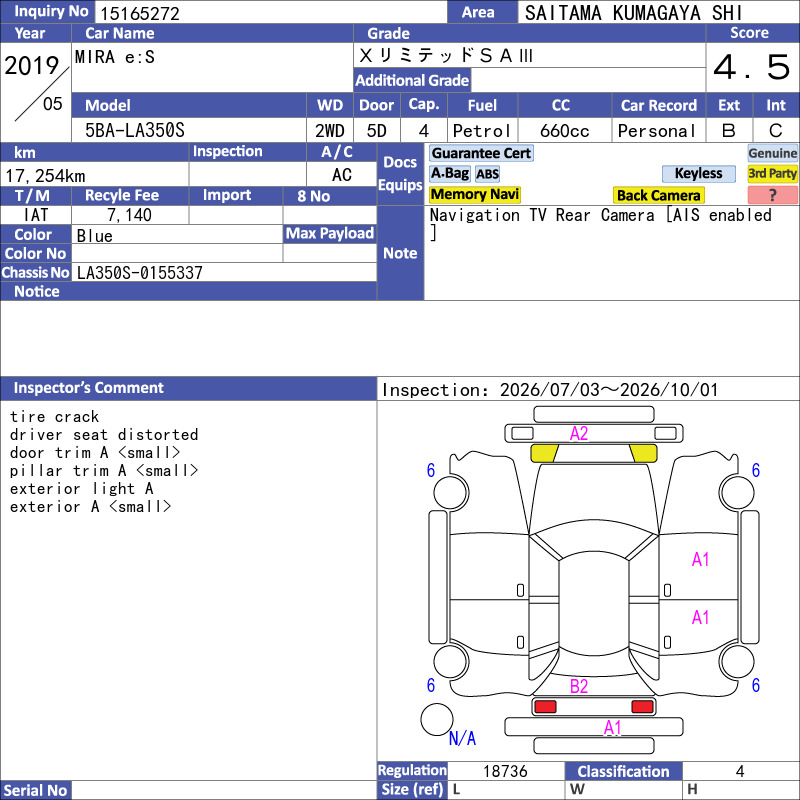This screenshot has width=800, height=800.
Task: Click the Guarantee Cert badge
Action: pos(481,153)
